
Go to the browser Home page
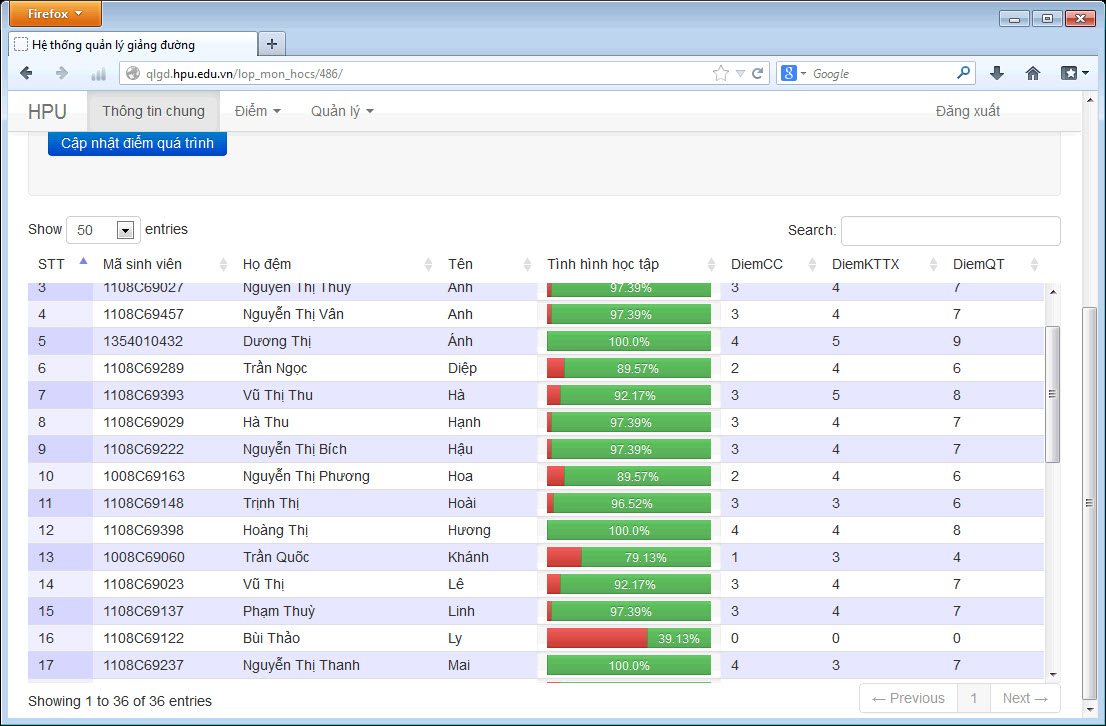tap(1033, 73)
